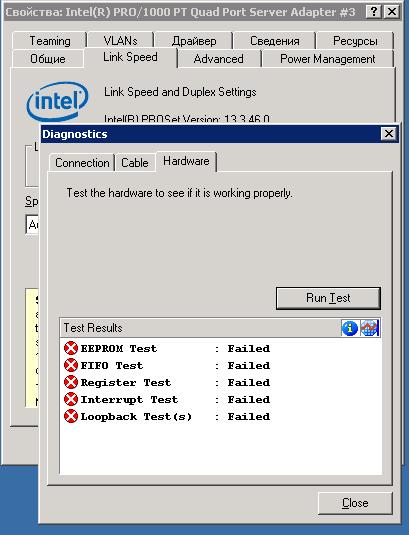The height and width of the screenshot is (535, 409).
Task: Click the red error icon beside EEPROM Test
Action: [71, 348]
